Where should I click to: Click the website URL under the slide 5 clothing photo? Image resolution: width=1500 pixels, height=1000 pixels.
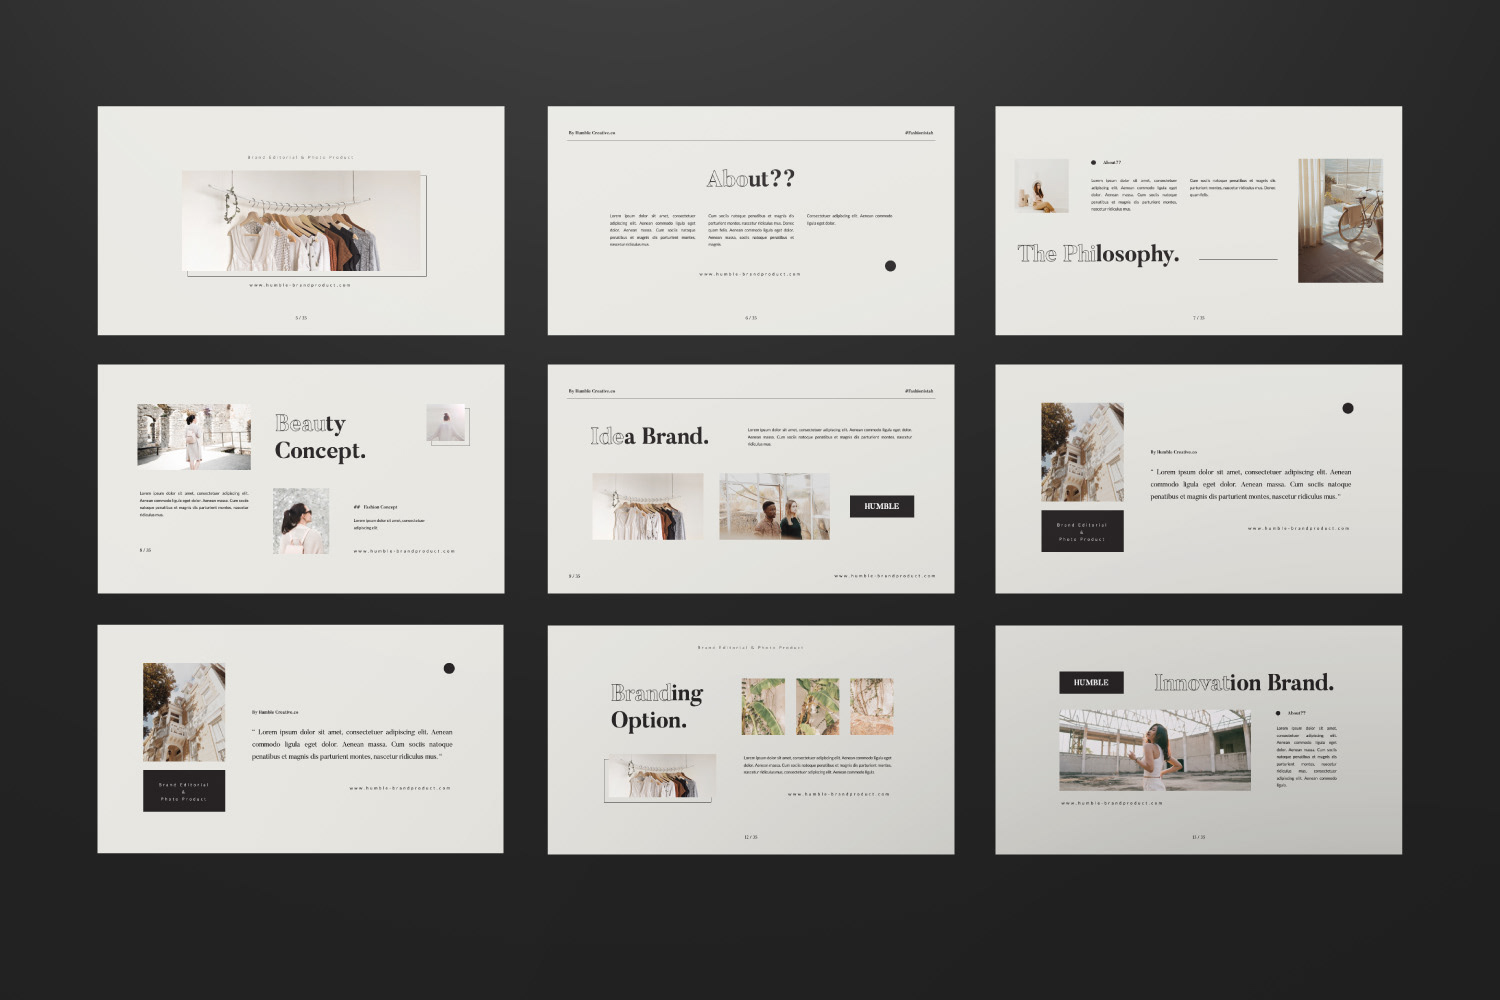click(x=300, y=285)
